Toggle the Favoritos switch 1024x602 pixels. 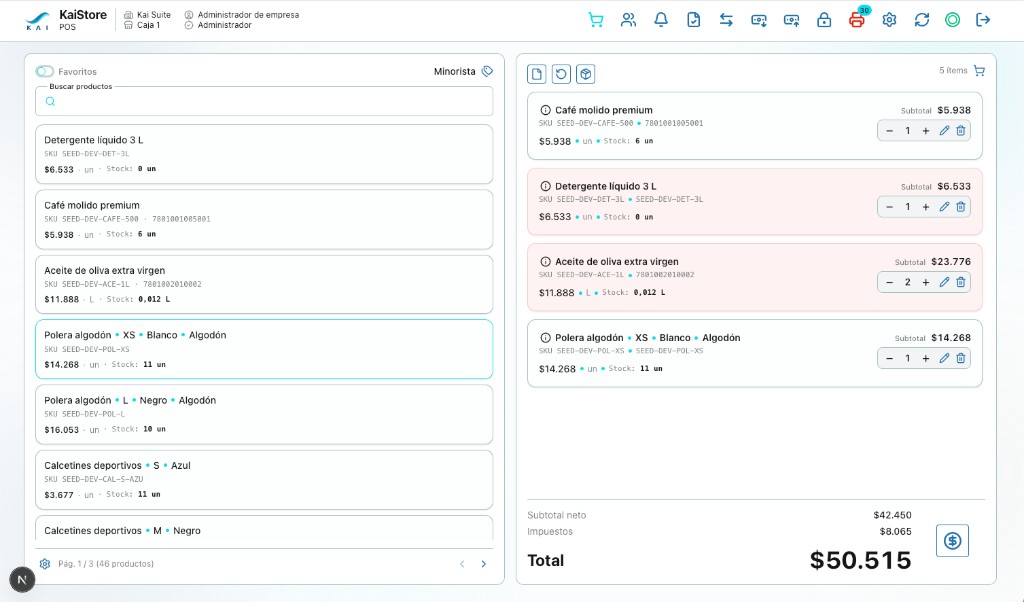point(45,71)
